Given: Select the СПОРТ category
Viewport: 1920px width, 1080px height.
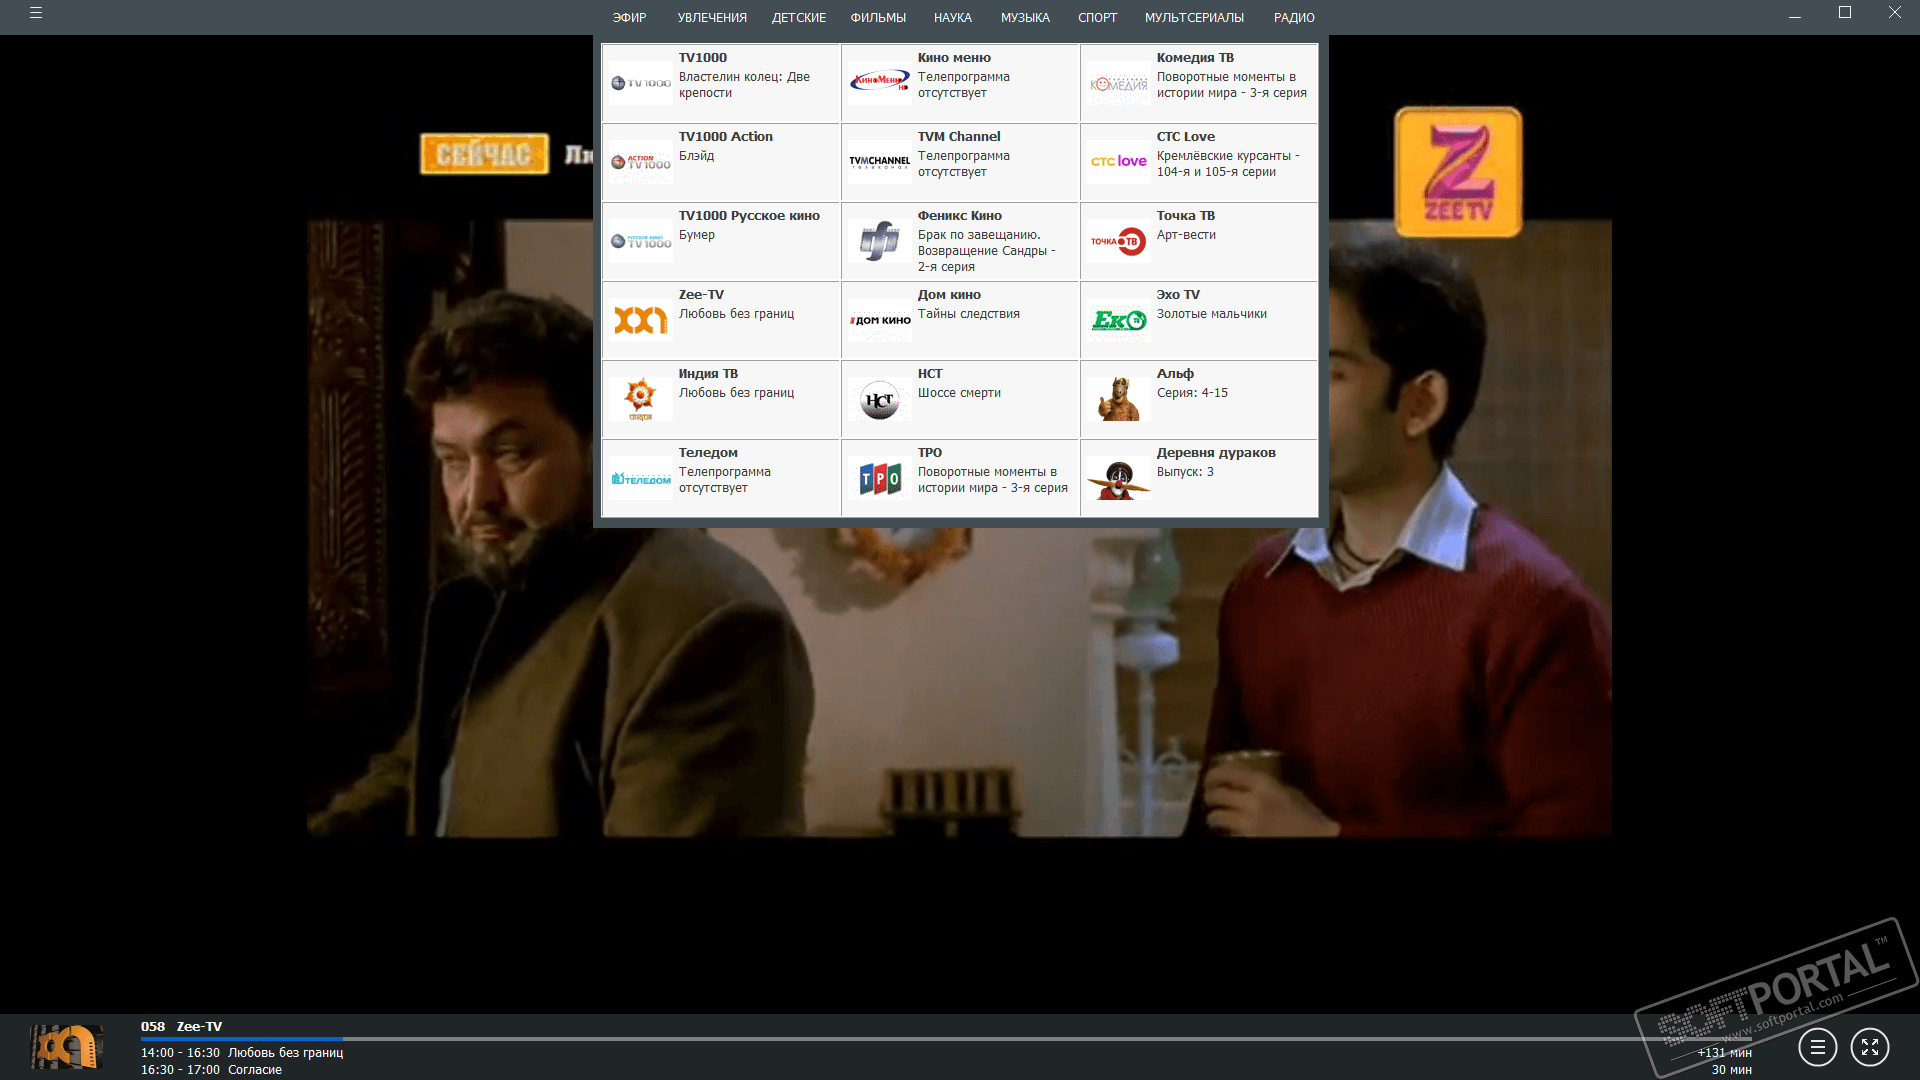Looking at the screenshot, I should [x=1097, y=18].
